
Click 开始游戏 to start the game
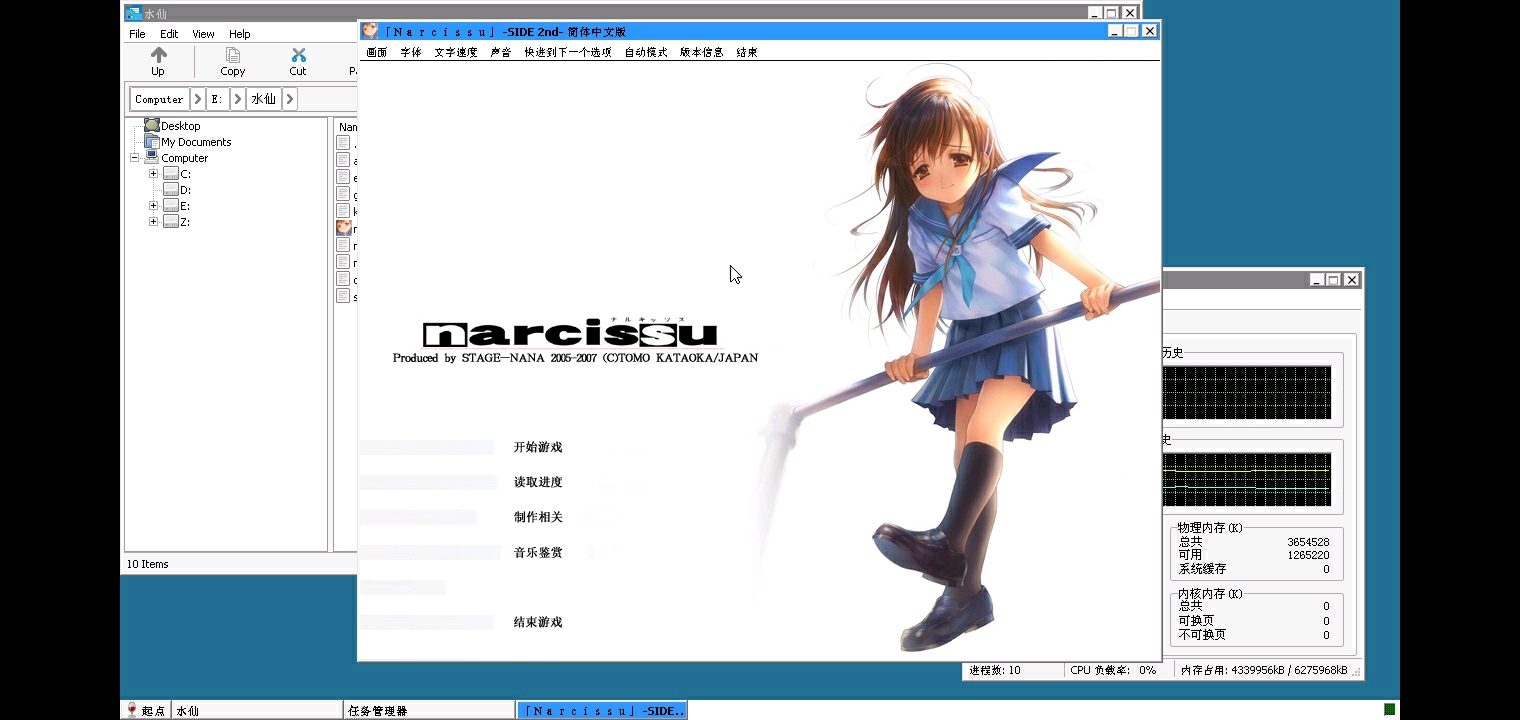[538, 447]
